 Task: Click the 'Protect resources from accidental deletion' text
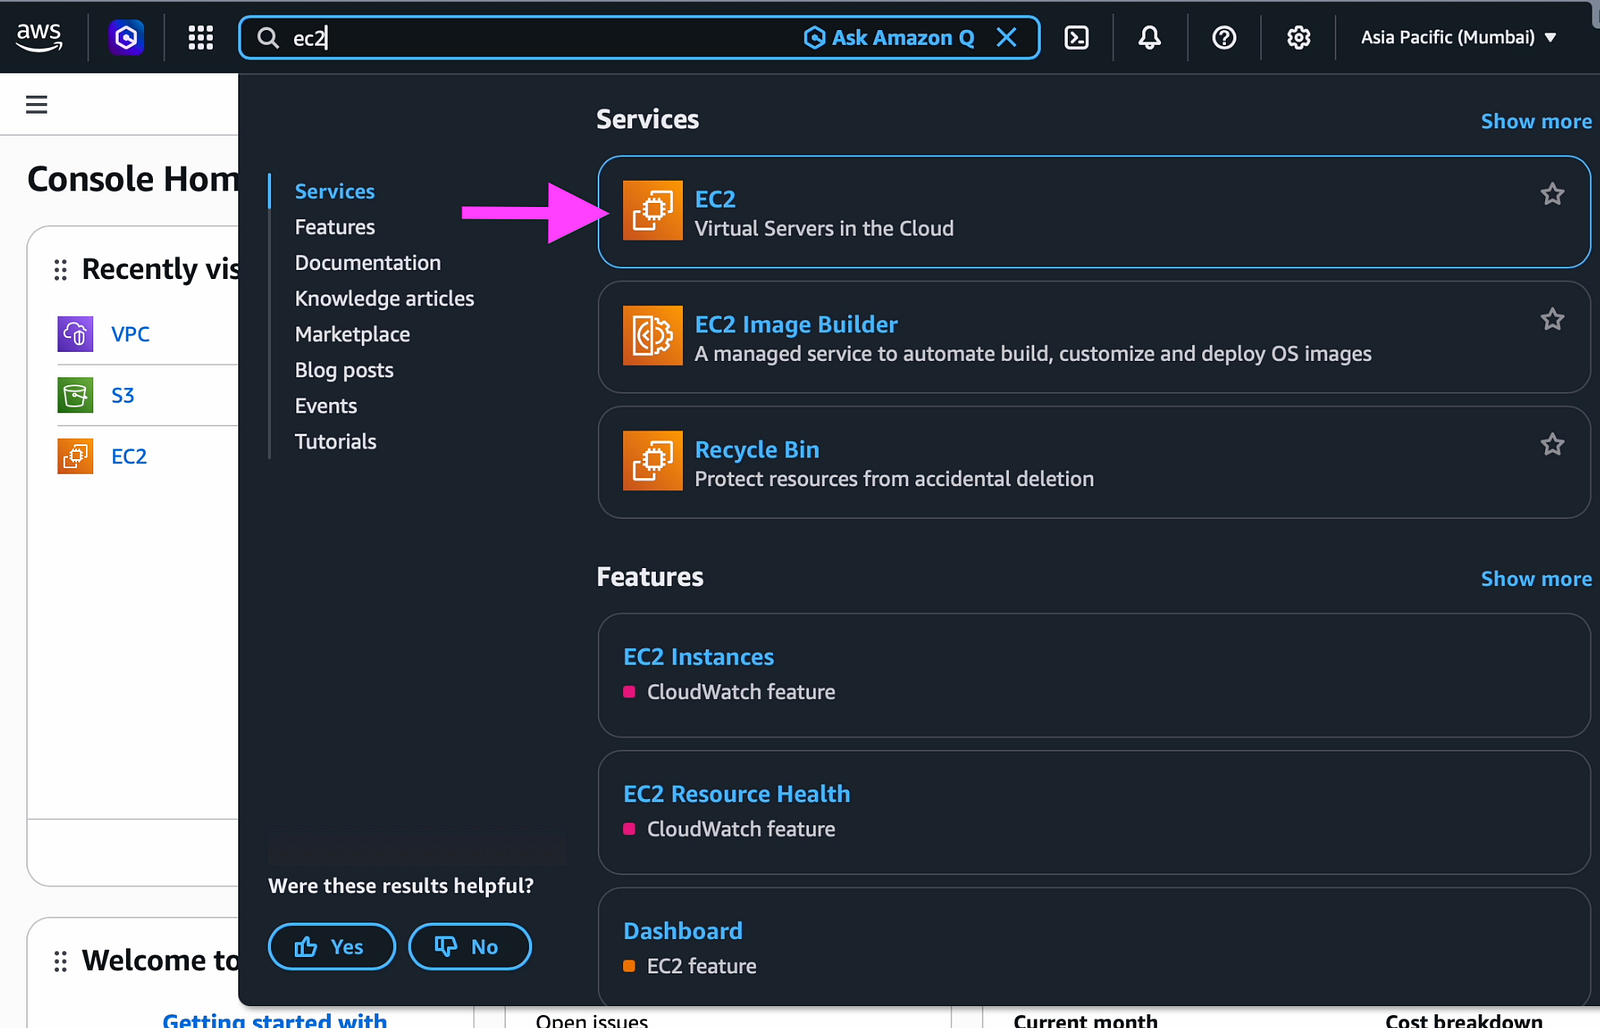(x=894, y=479)
